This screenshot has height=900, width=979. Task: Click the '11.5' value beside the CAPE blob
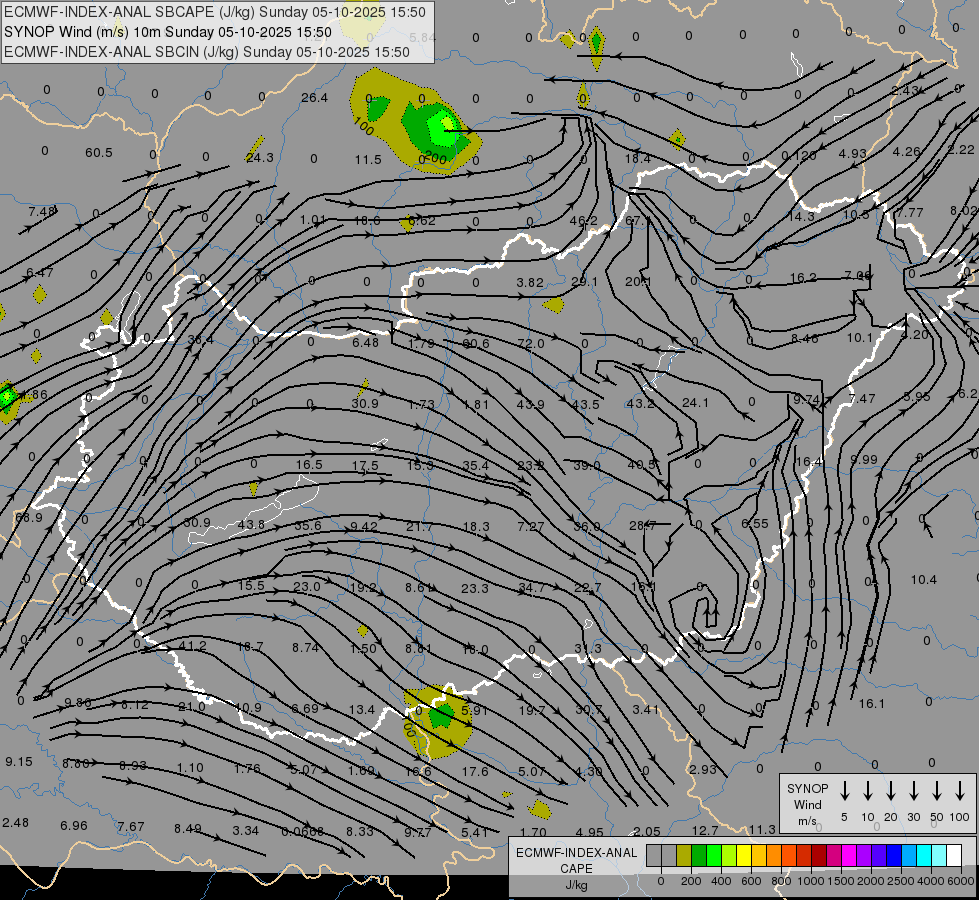(368, 160)
